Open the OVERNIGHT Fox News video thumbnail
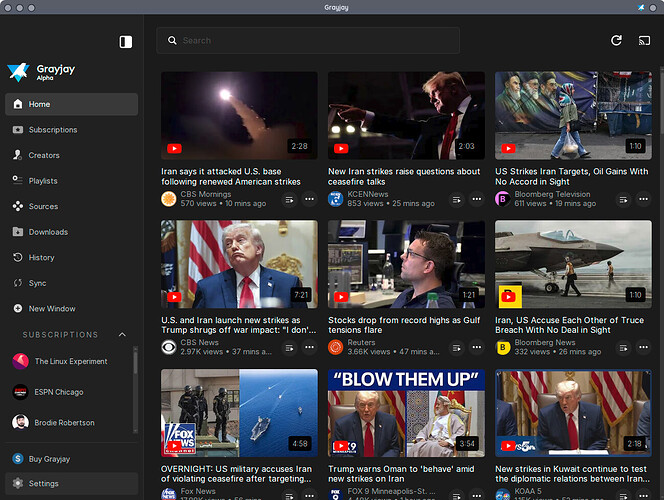 239,413
